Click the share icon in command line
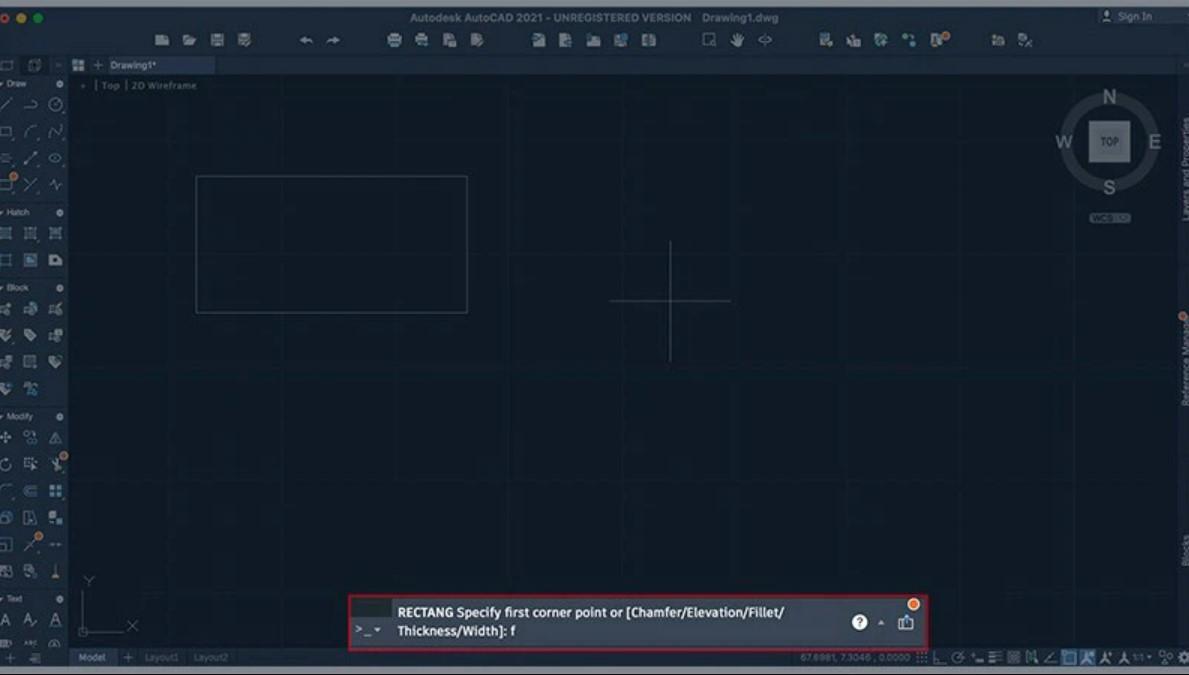The width and height of the screenshot is (1189, 675). (x=905, y=622)
